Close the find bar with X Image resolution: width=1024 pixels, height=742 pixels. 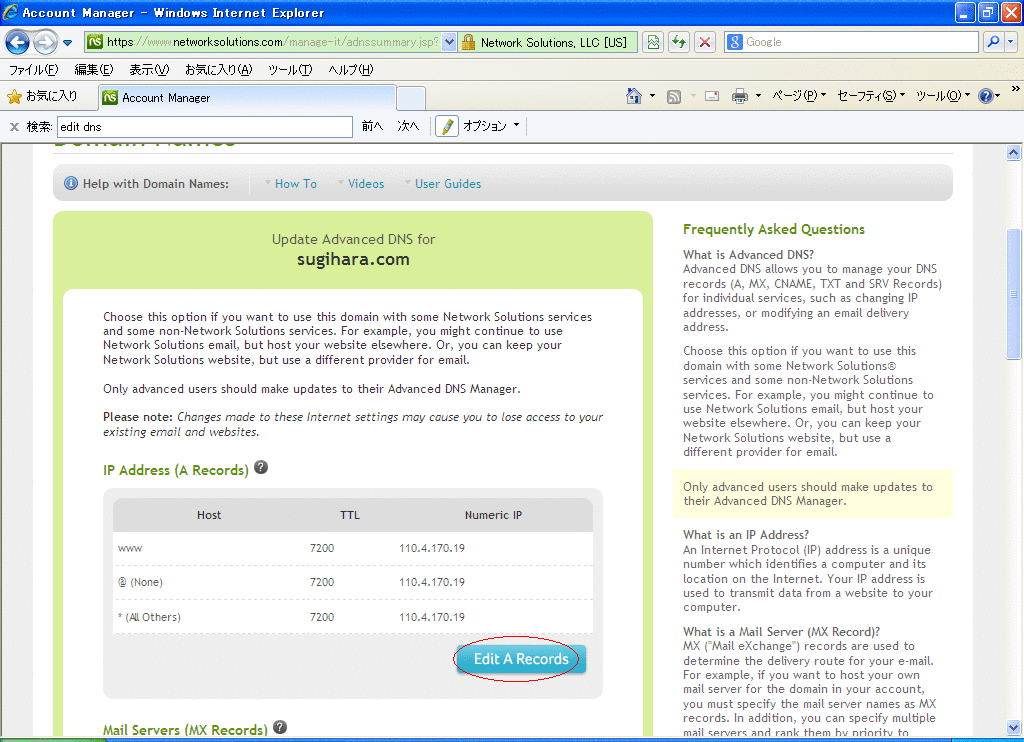click(x=14, y=127)
